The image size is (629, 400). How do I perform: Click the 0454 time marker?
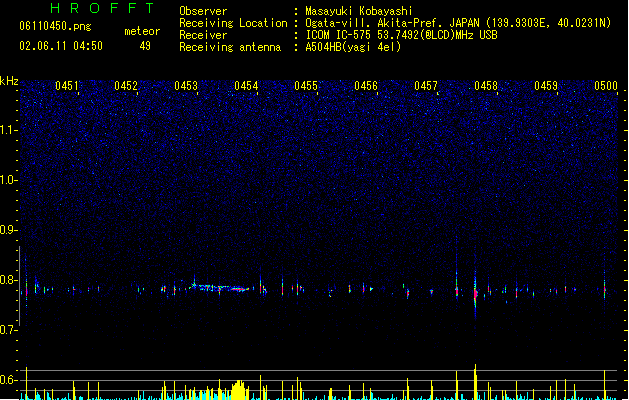pyautogui.click(x=246, y=86)
